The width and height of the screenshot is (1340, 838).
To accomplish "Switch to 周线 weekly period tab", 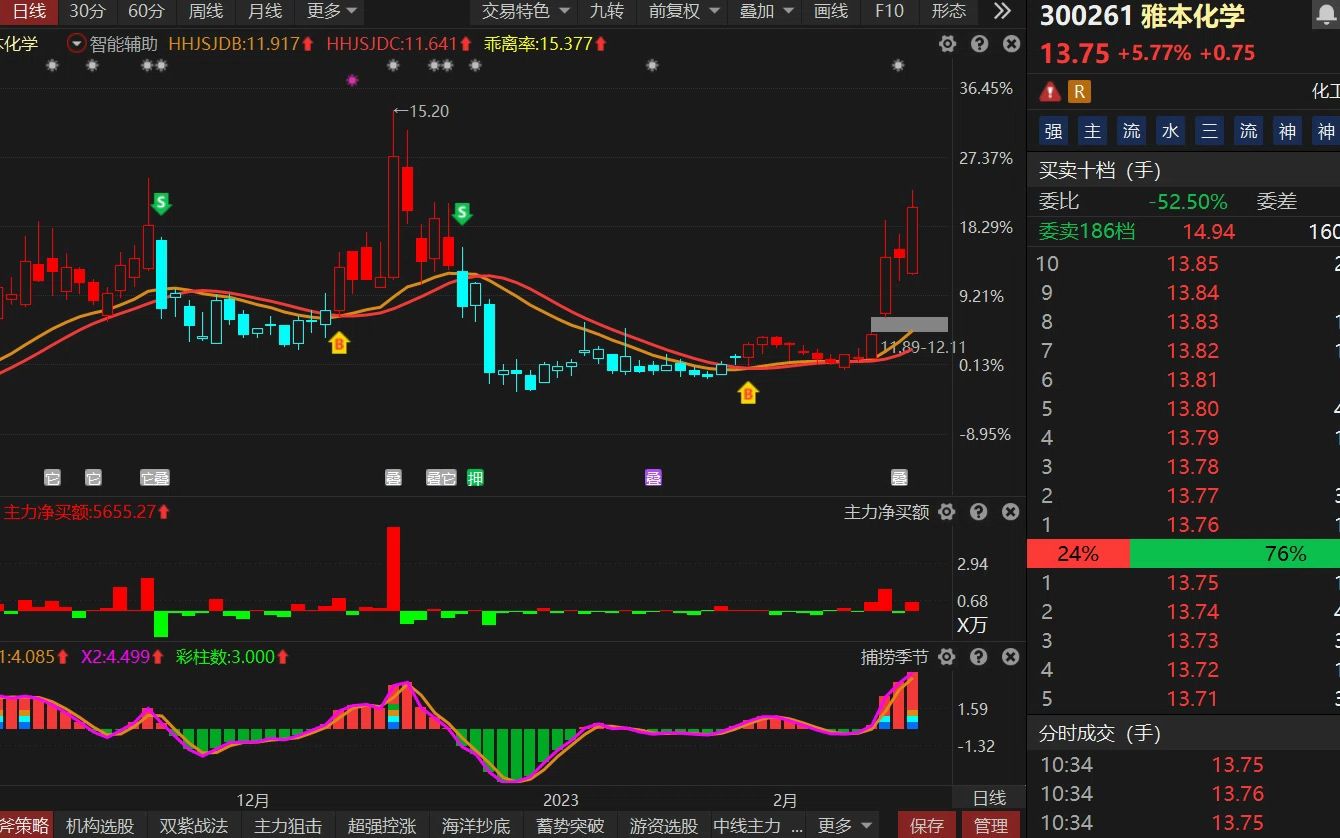I will point(205,11).
